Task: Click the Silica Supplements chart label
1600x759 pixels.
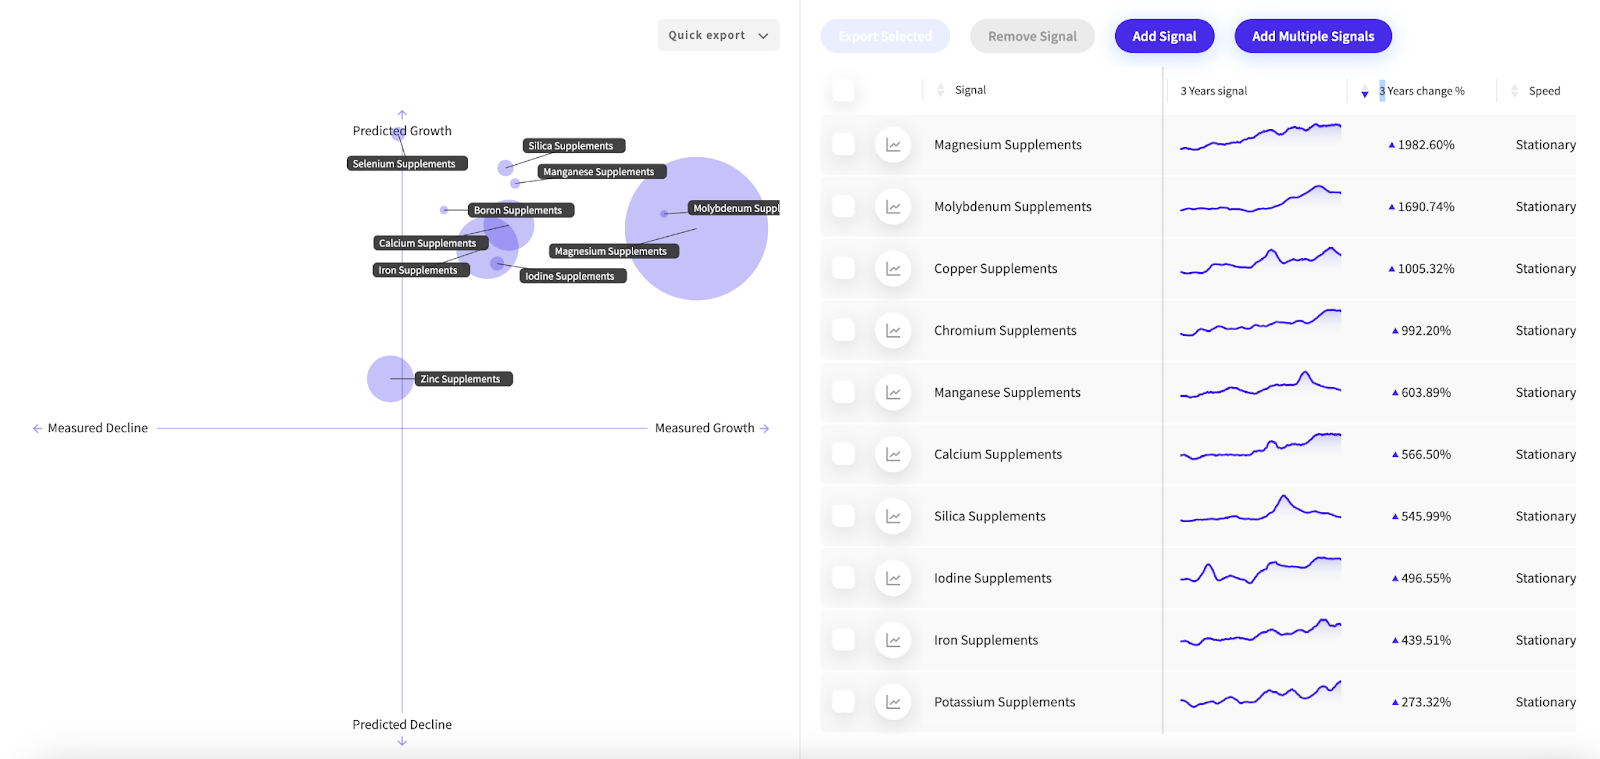Action: [x=574, y=146]
